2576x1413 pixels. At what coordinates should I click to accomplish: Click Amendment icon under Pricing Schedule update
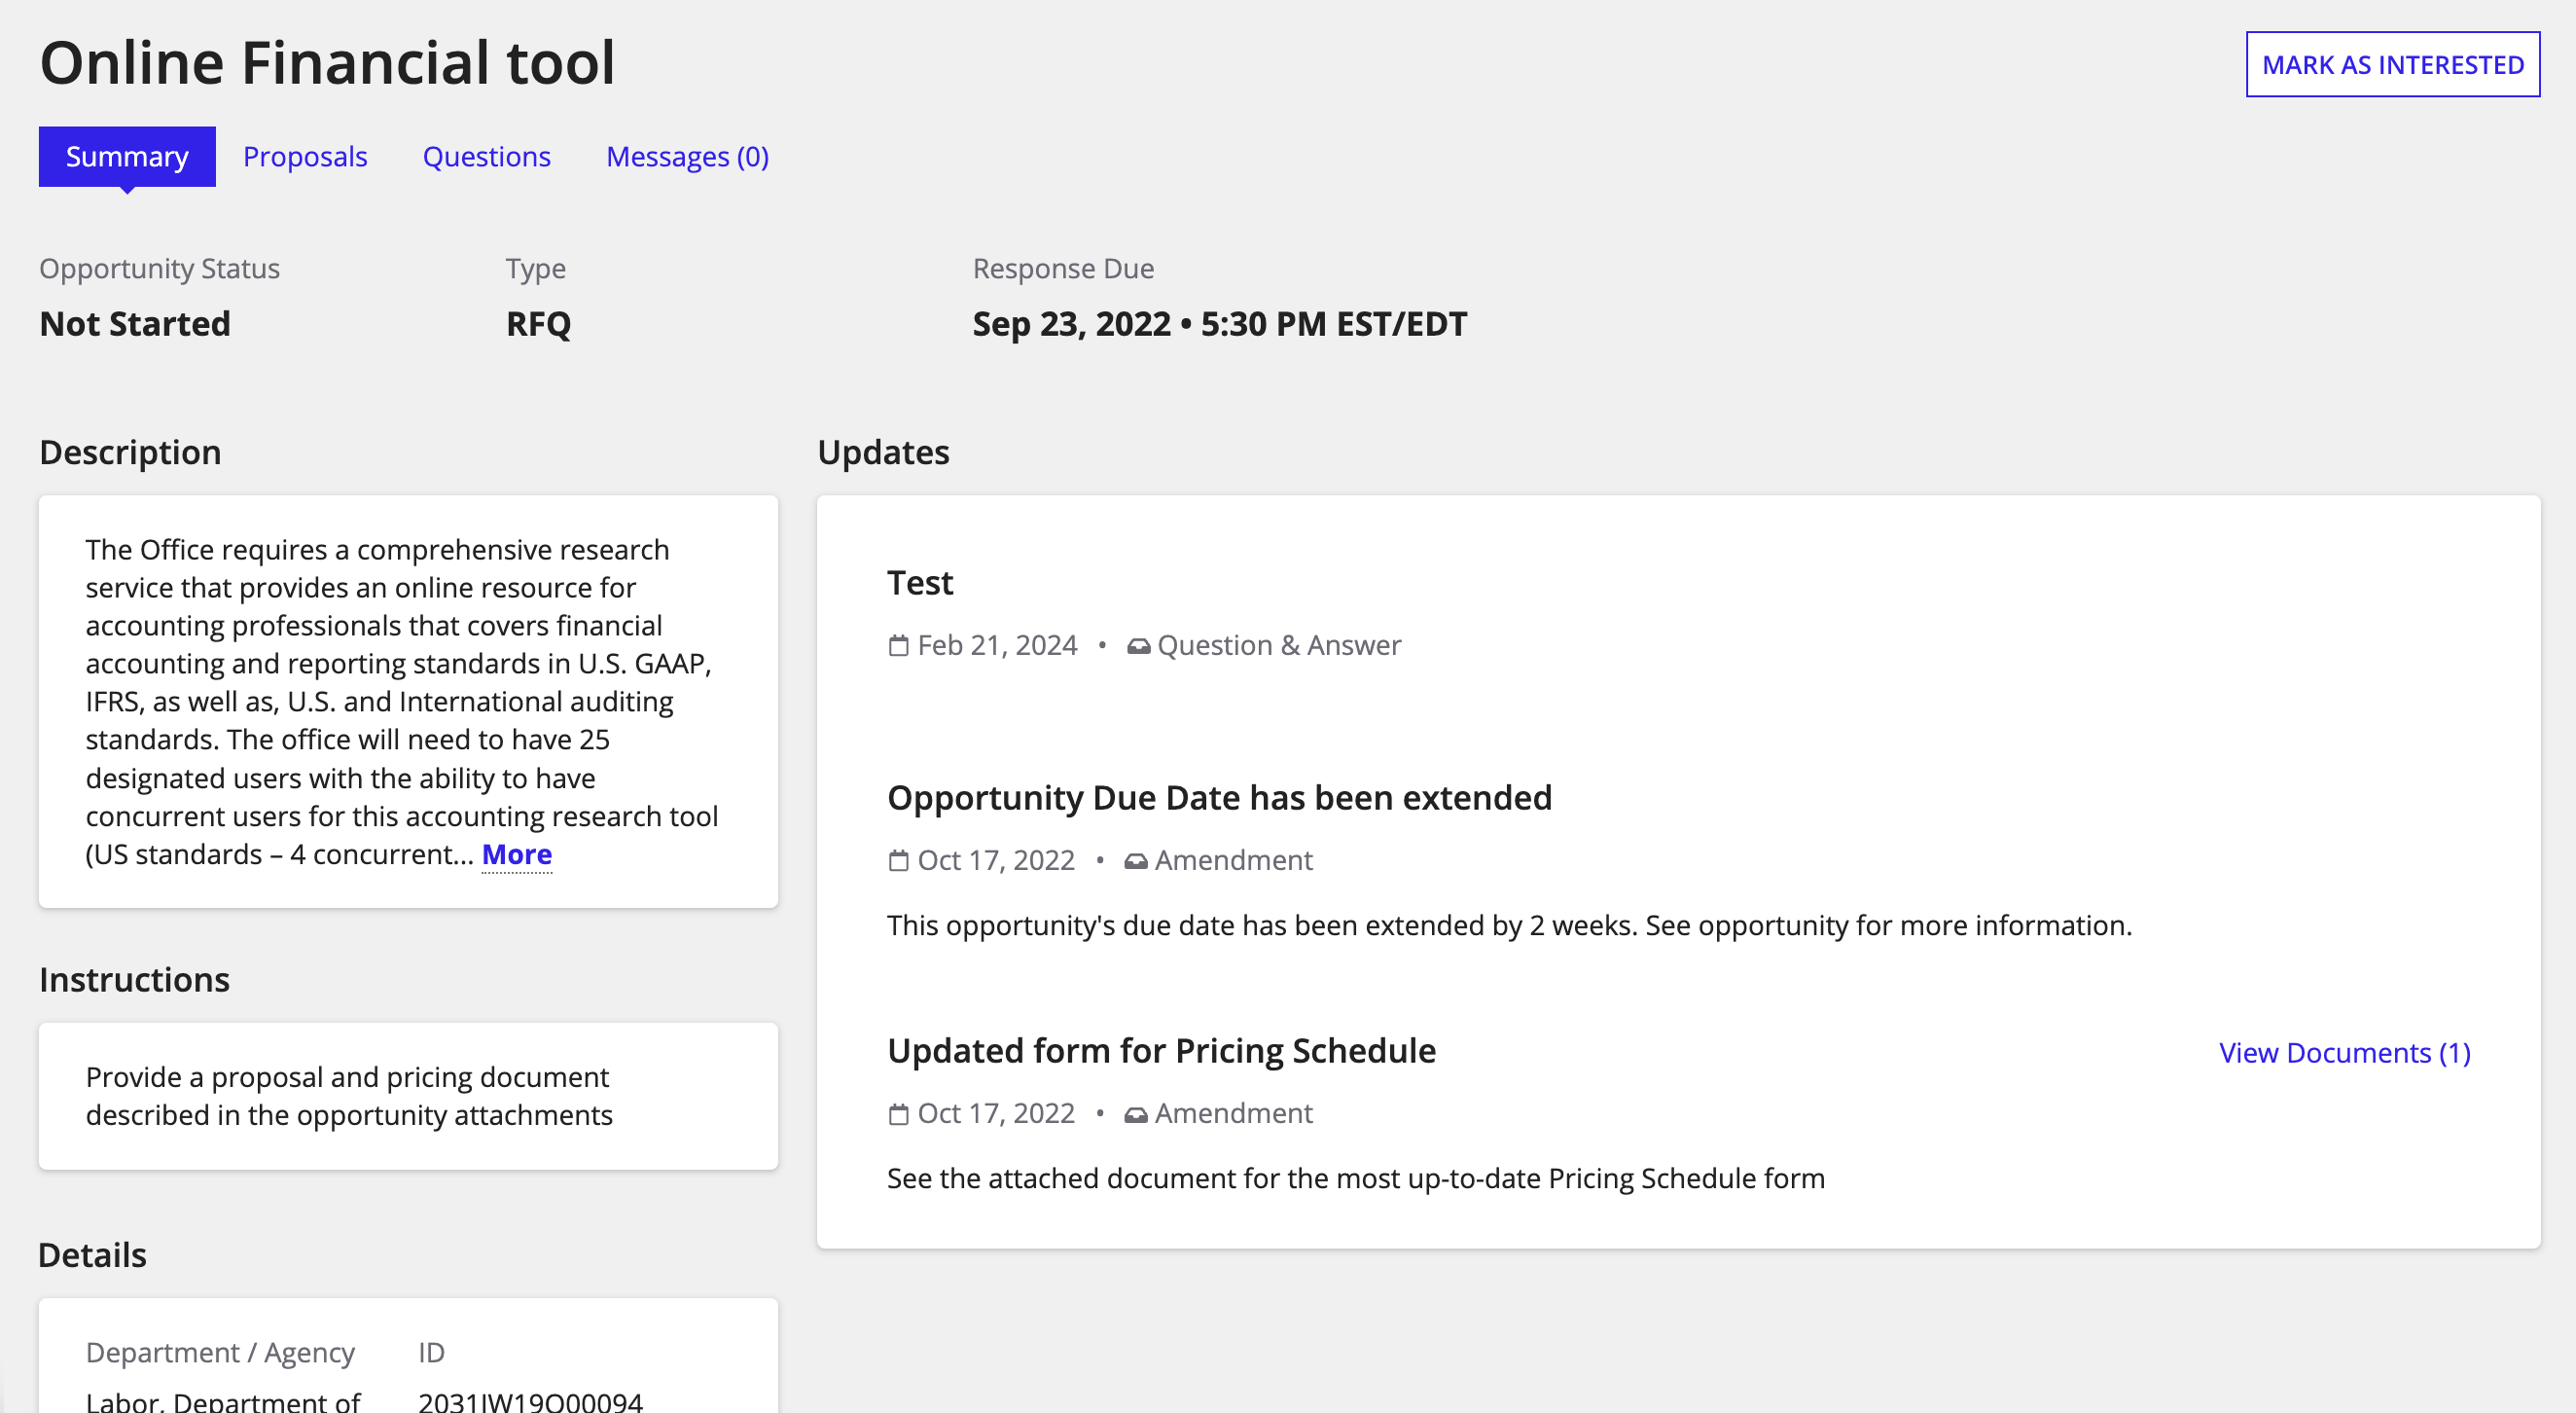(1135, 1114)
